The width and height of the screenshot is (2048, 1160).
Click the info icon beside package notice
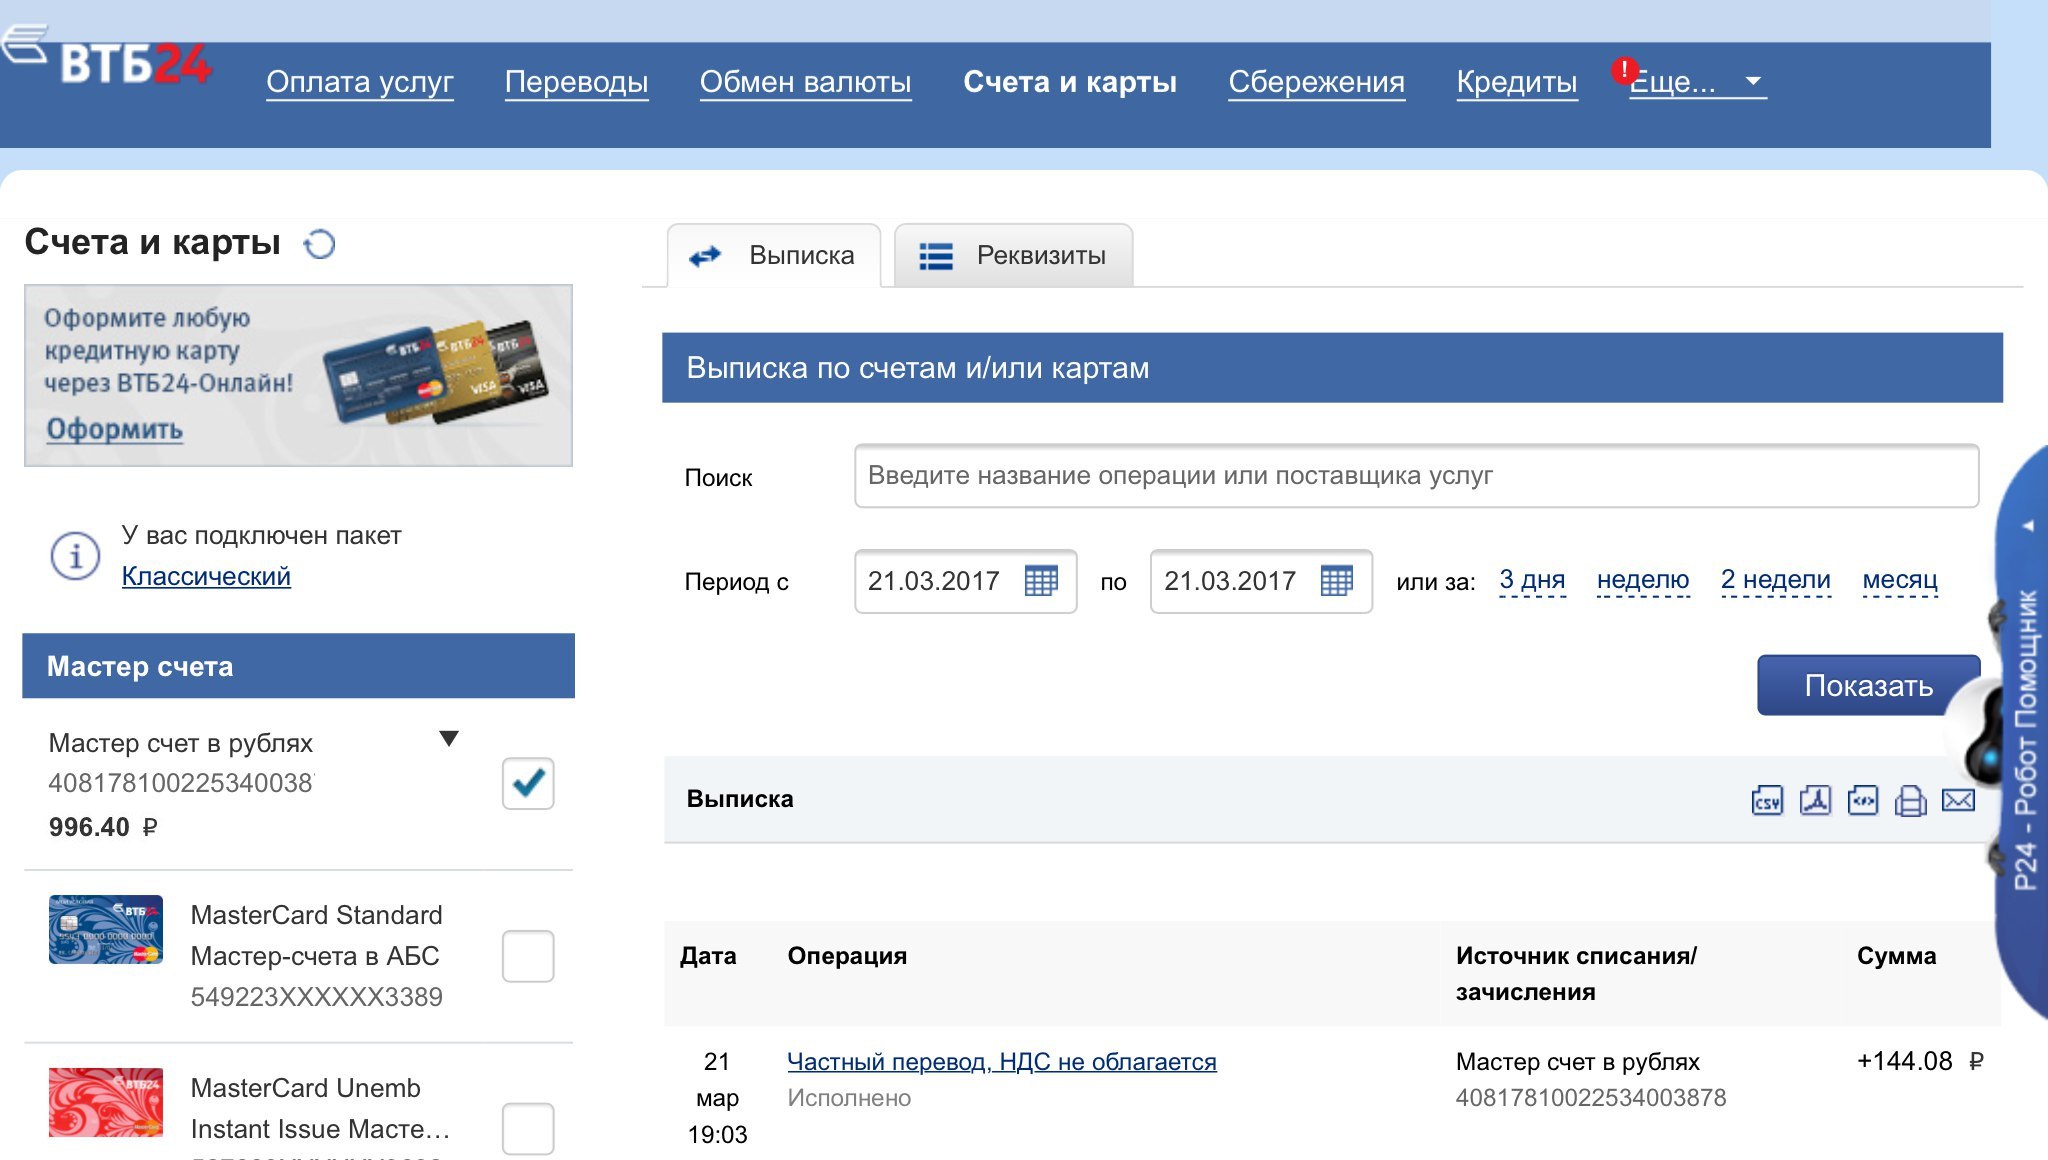75,555
